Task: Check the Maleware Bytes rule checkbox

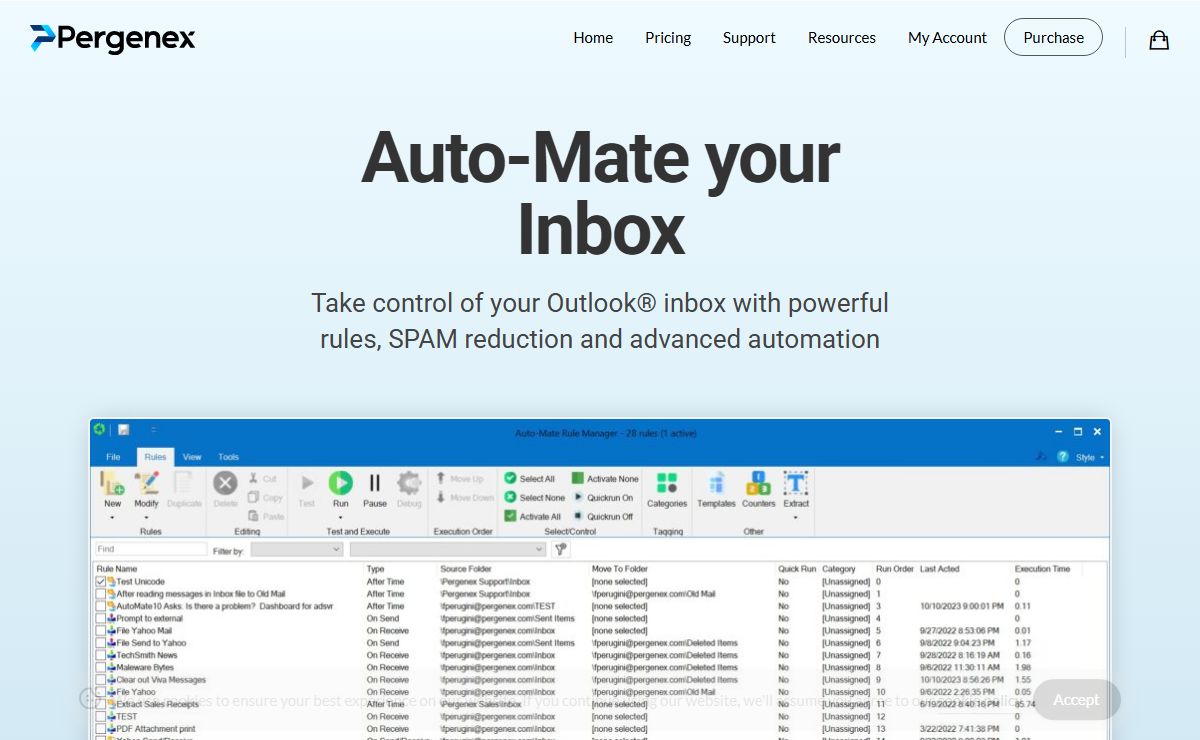Action: pos(100,668)
